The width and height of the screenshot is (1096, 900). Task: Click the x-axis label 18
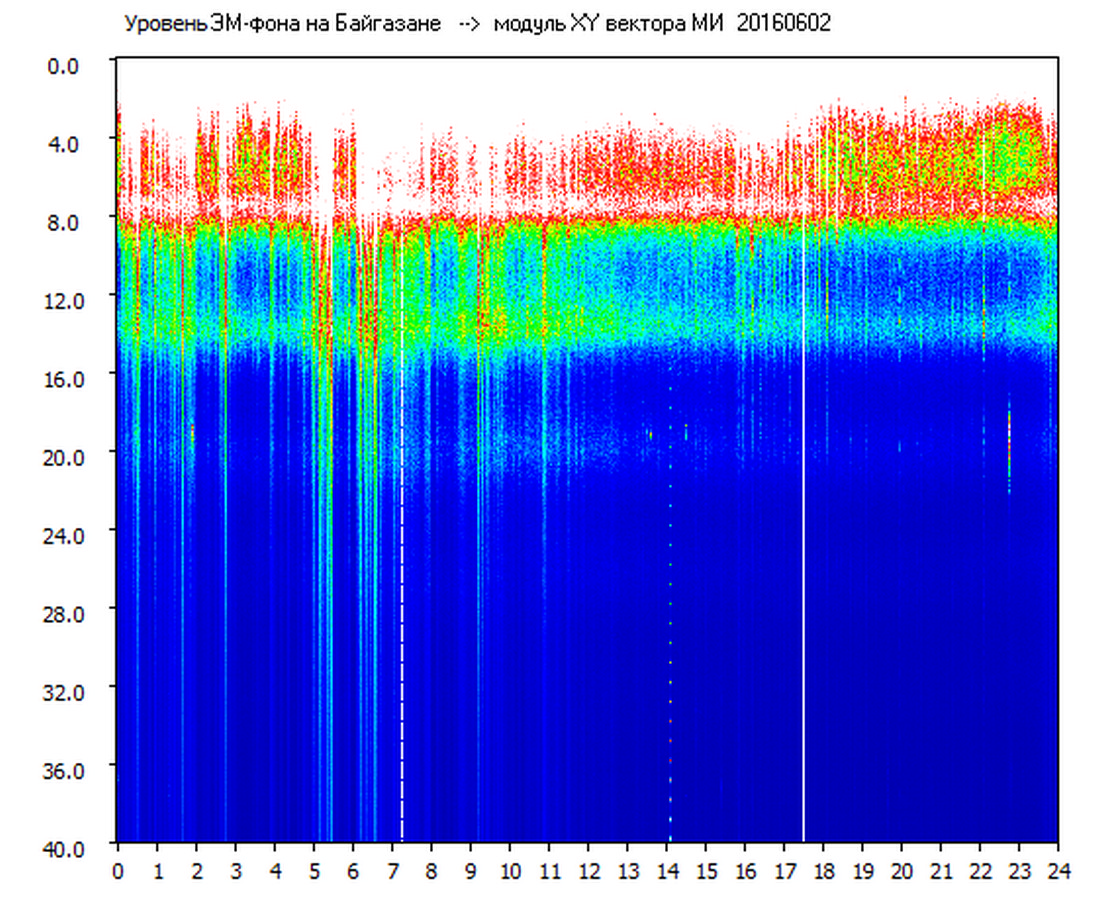pos(823,871)
